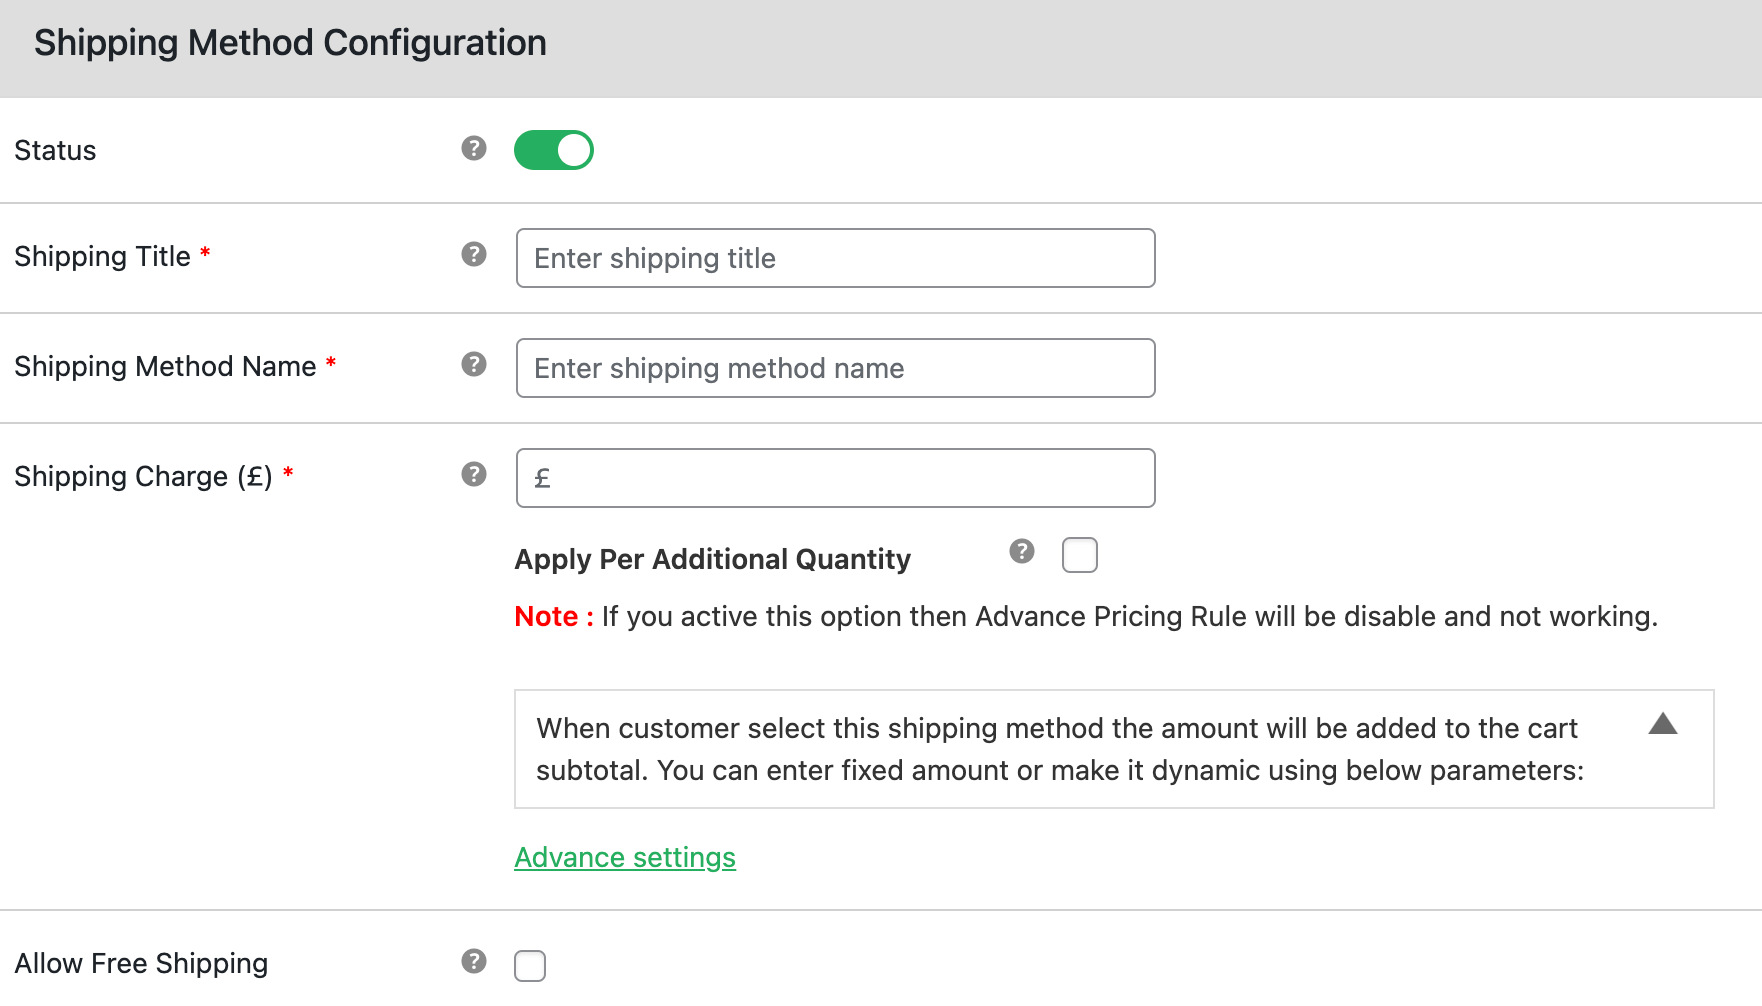Click the Status label
The image size is (1762, 1006).
(55, 151)
